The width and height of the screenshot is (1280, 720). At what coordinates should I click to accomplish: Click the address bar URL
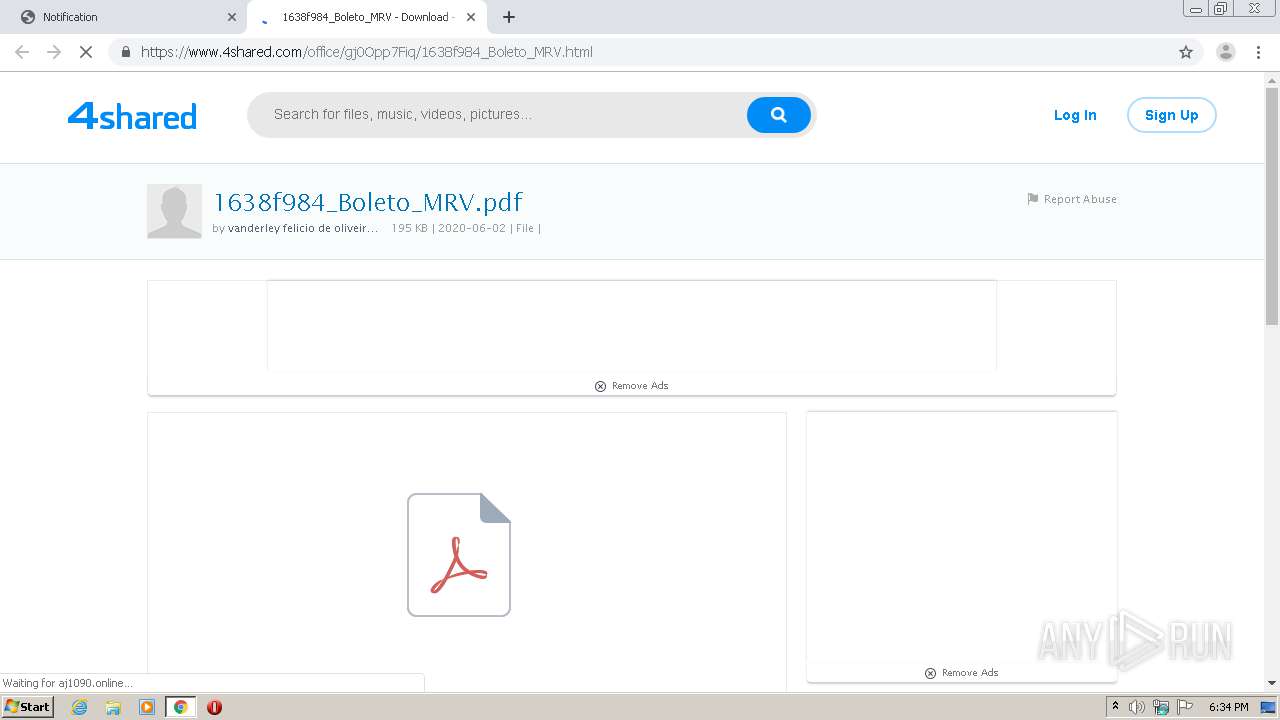(367, 52)
